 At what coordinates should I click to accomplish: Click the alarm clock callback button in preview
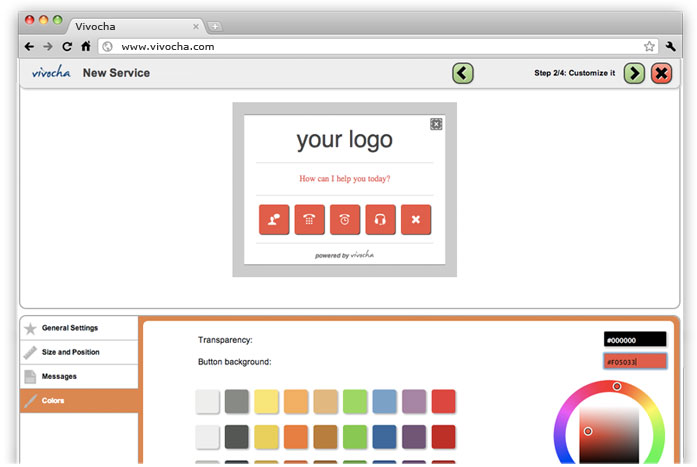[345, 220]
